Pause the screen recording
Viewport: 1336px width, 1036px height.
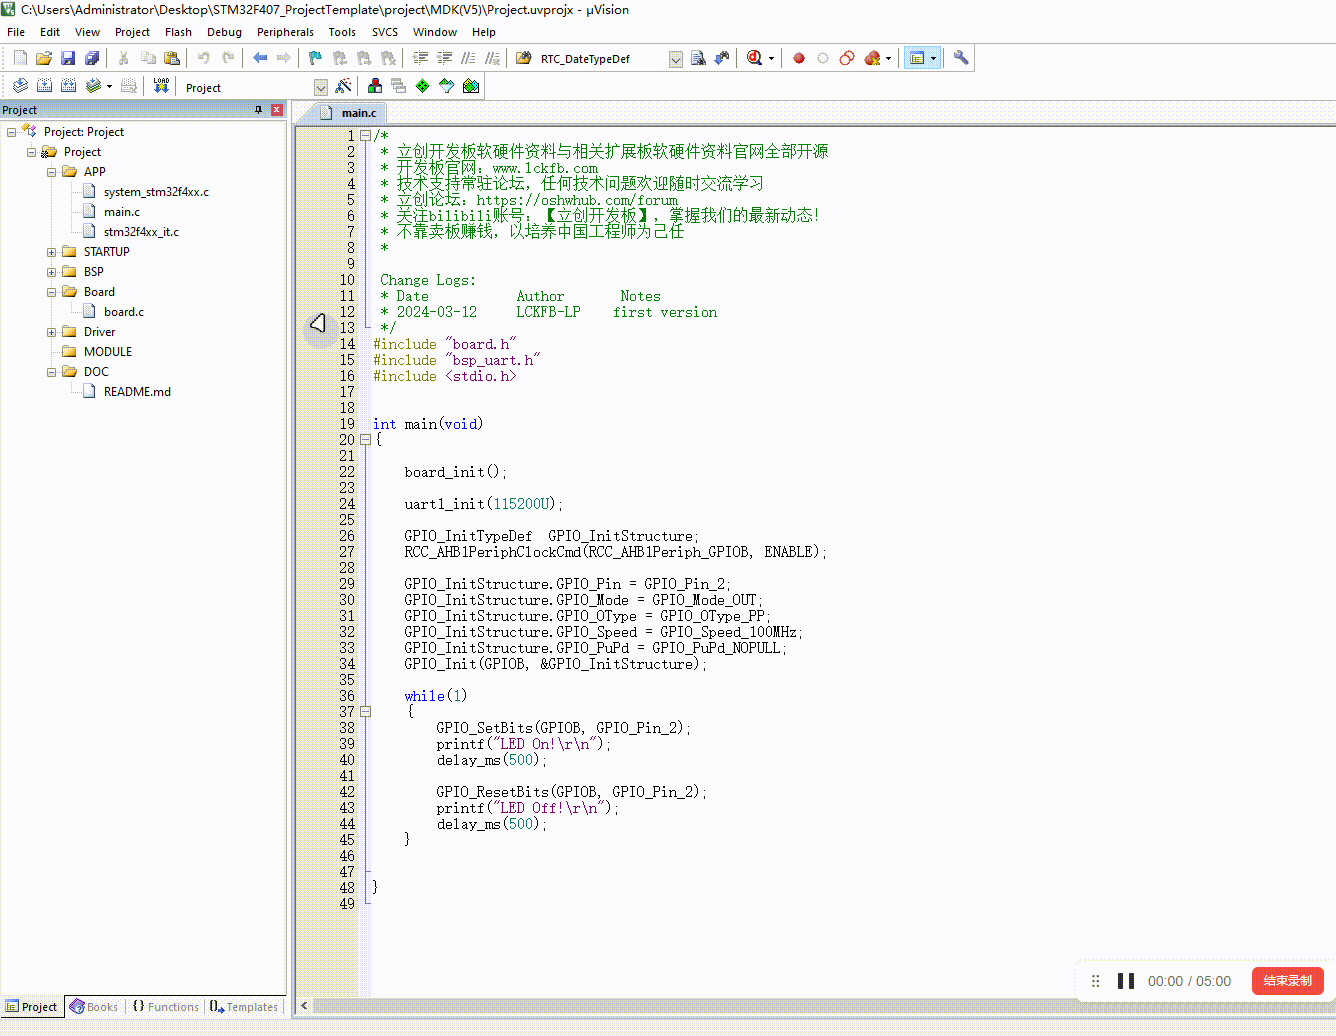point(1126,981)
